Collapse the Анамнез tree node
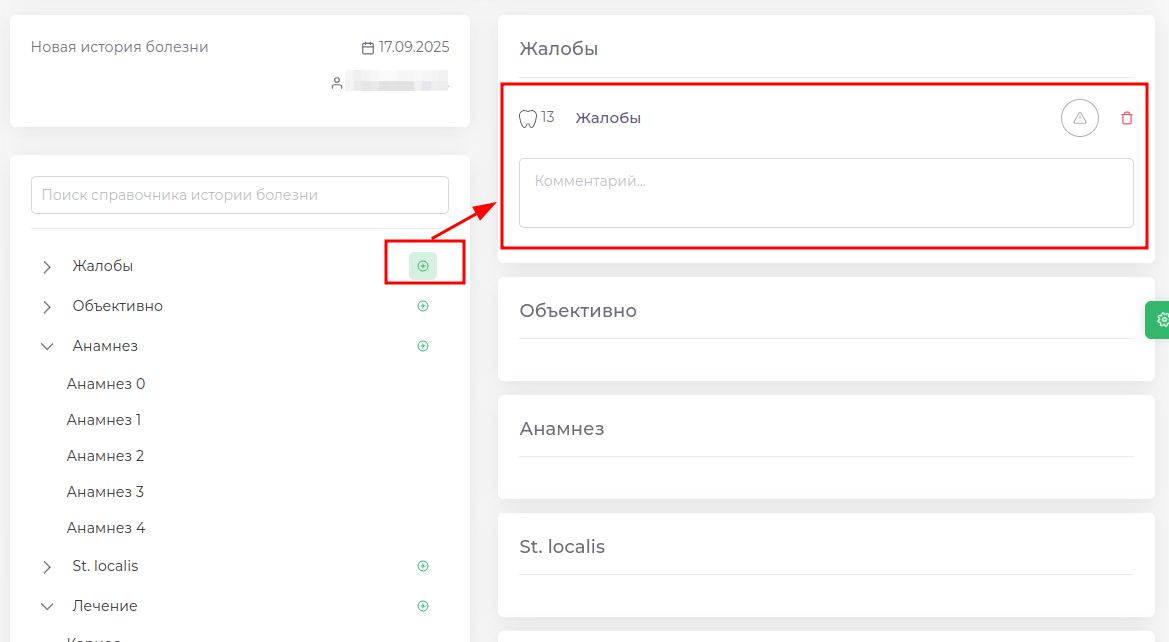The height and width of the screenshot is (642, 1169). pyautogui.click(x=47, y=346)
